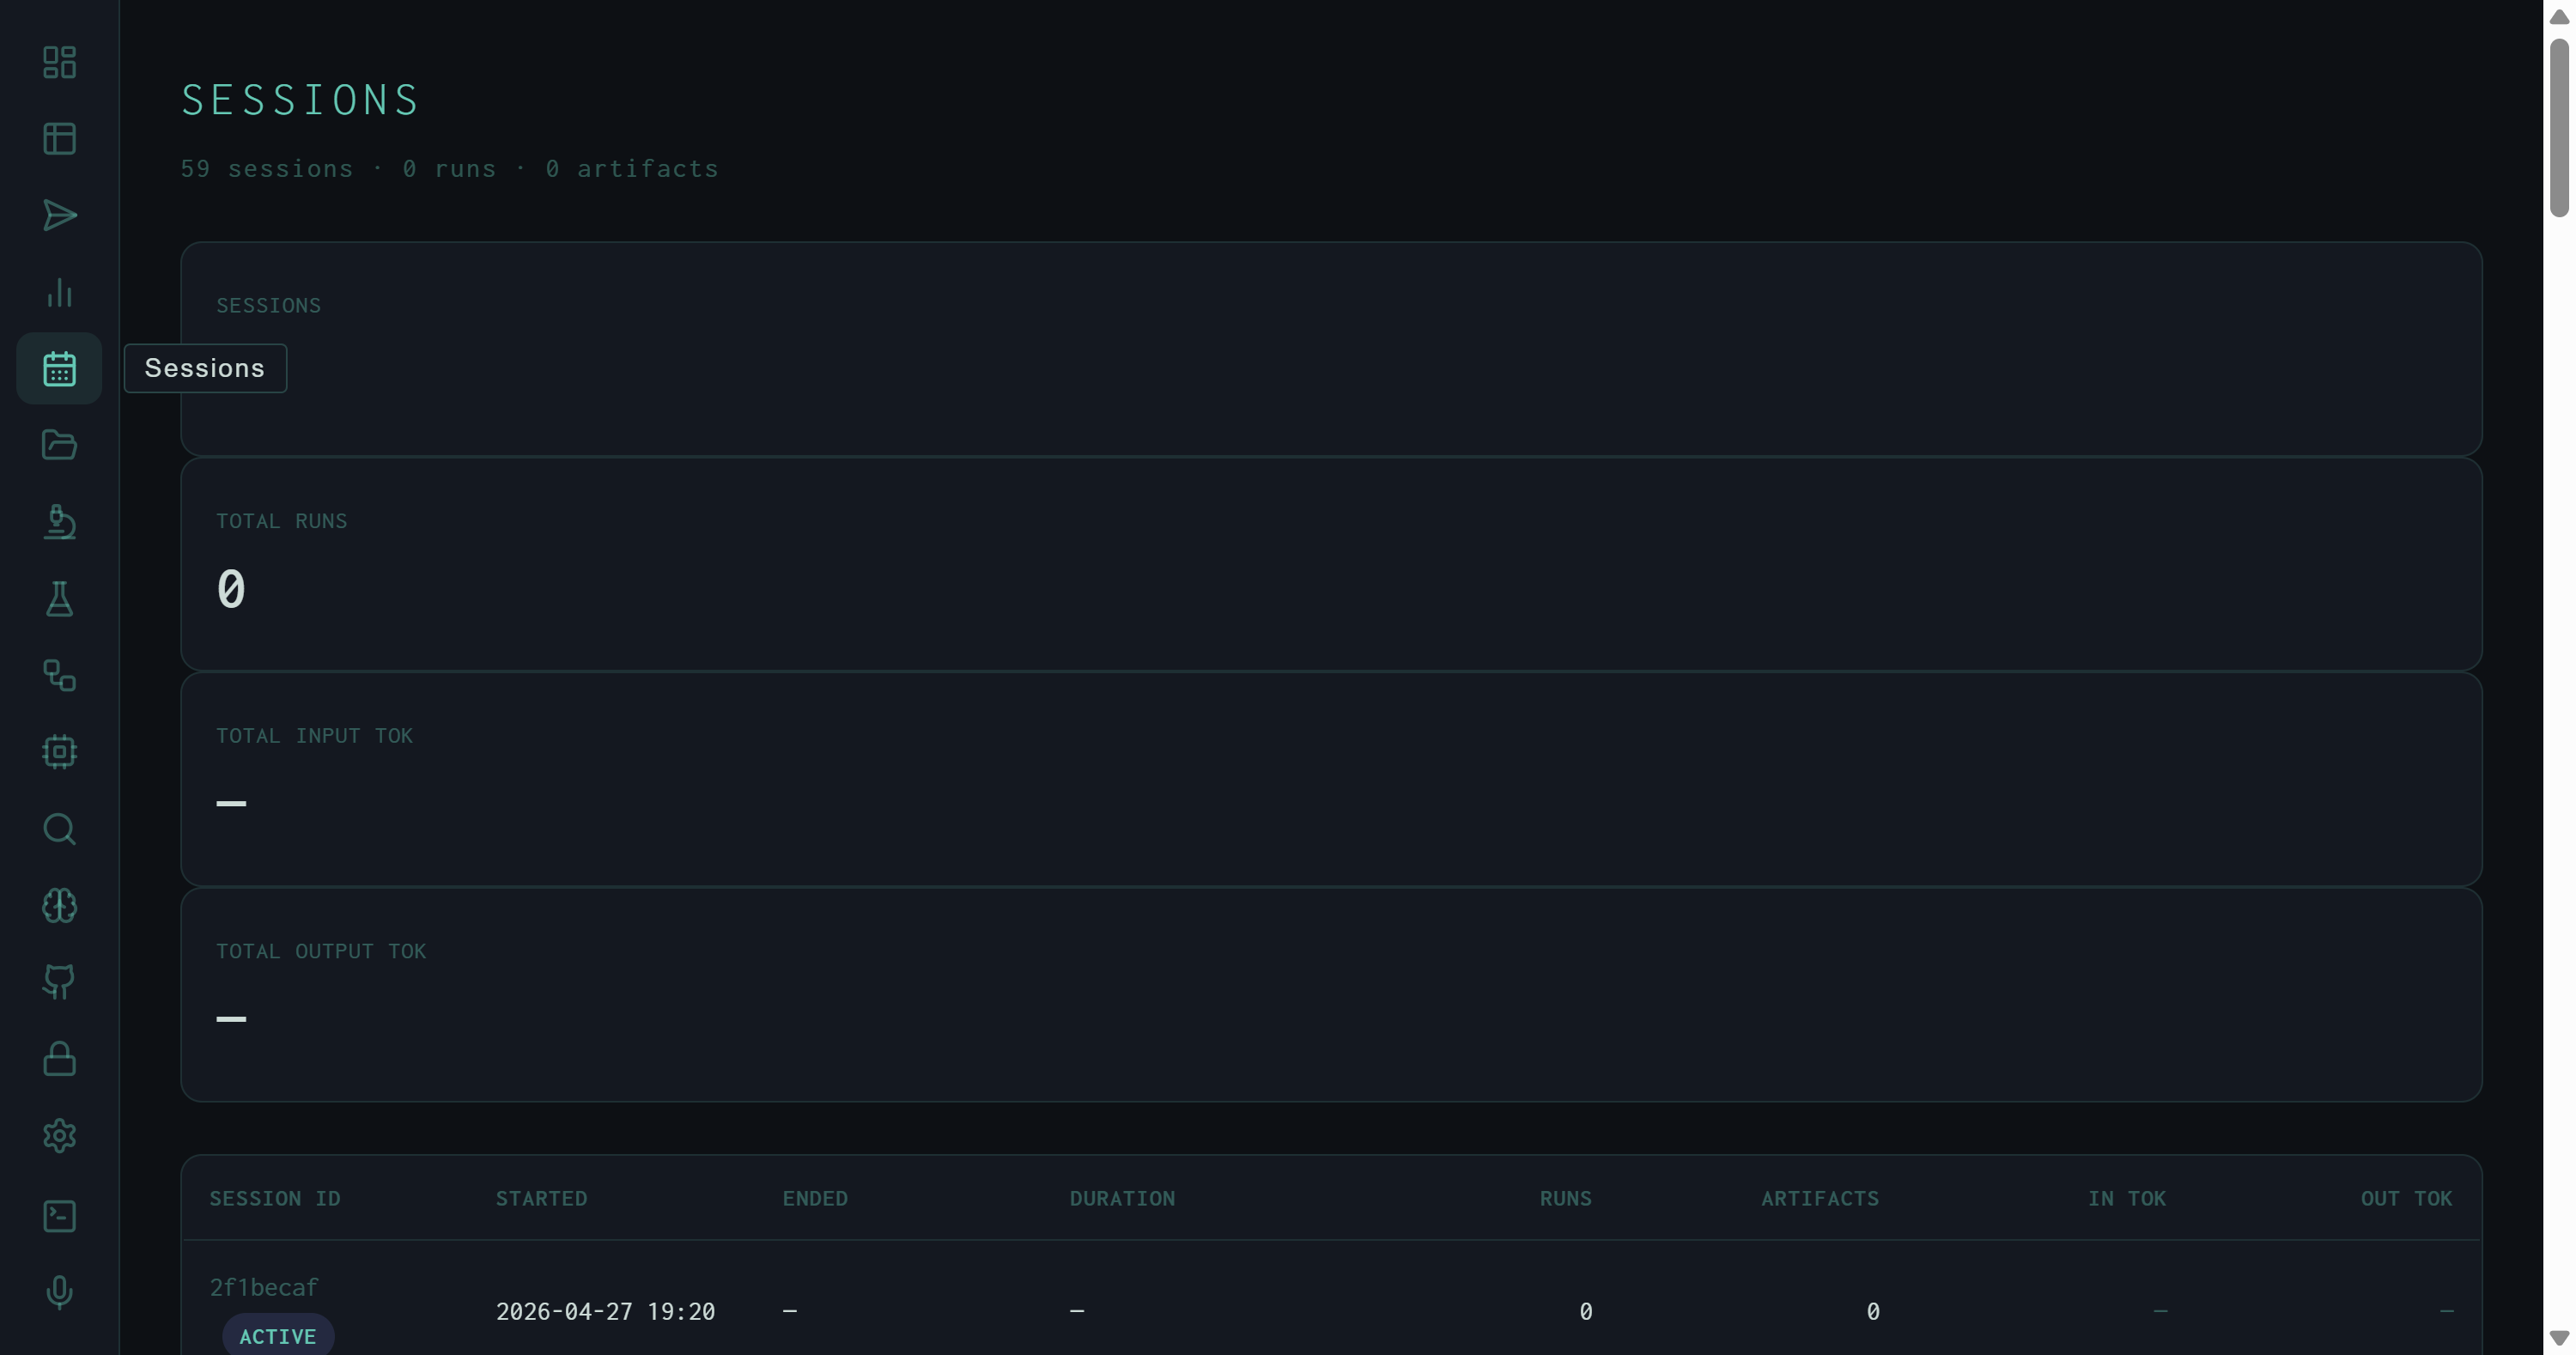Click the scrollbar up arrow
Viewport: 2576px width, 1355px height.
(2559, 17)
